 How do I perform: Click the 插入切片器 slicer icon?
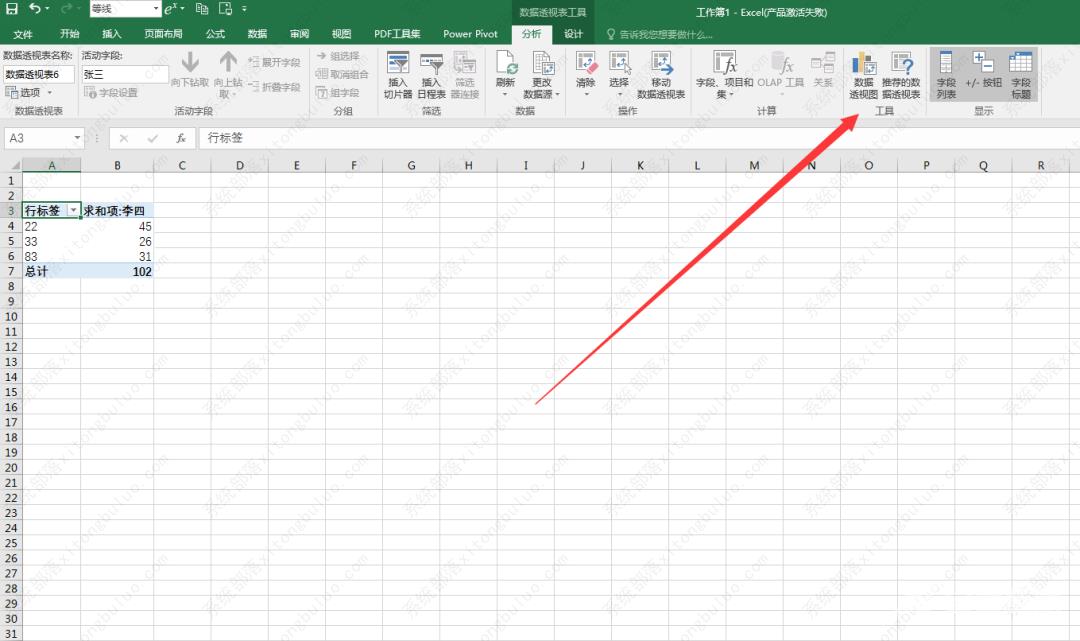pyautogui.click(x=397, y=74)
